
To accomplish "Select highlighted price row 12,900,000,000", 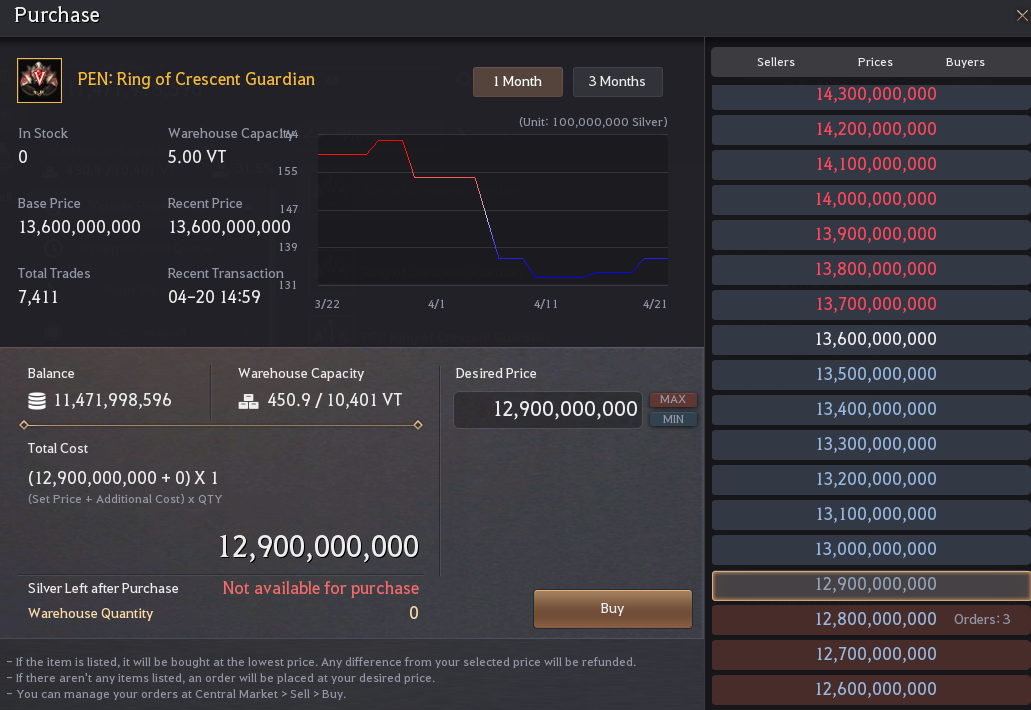I will 871,585.
